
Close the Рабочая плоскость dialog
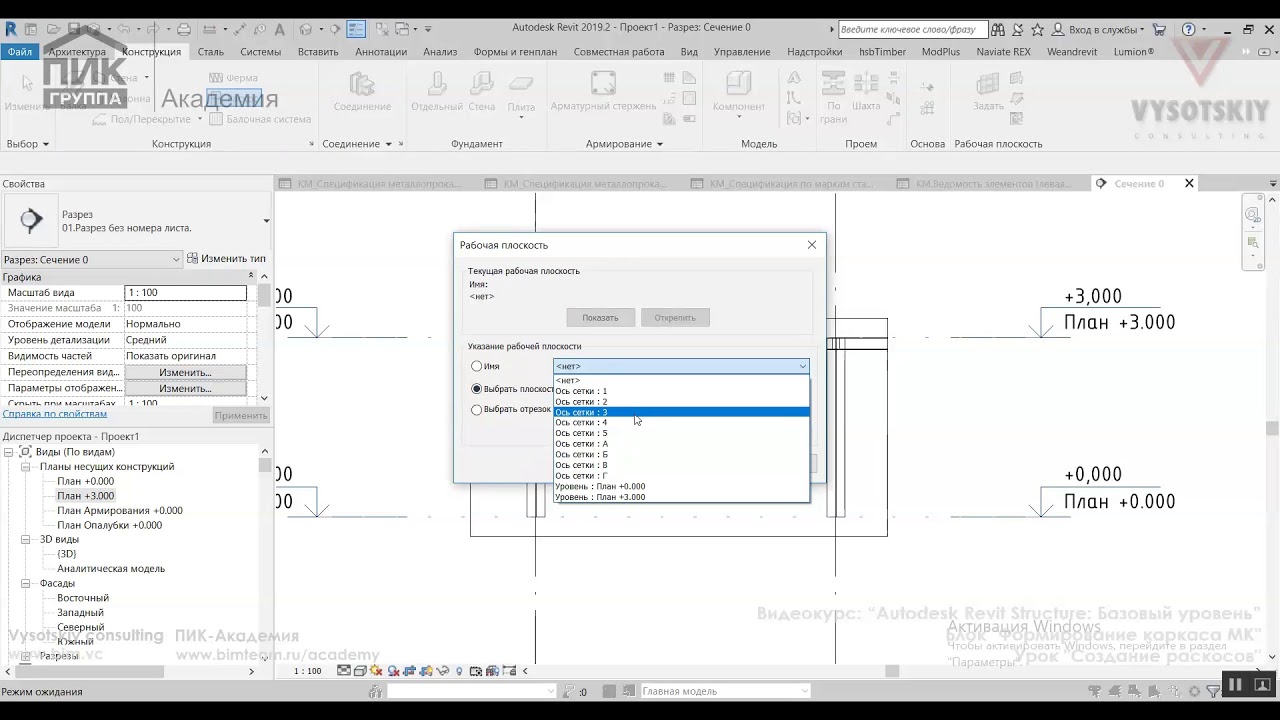coord(812,245)
